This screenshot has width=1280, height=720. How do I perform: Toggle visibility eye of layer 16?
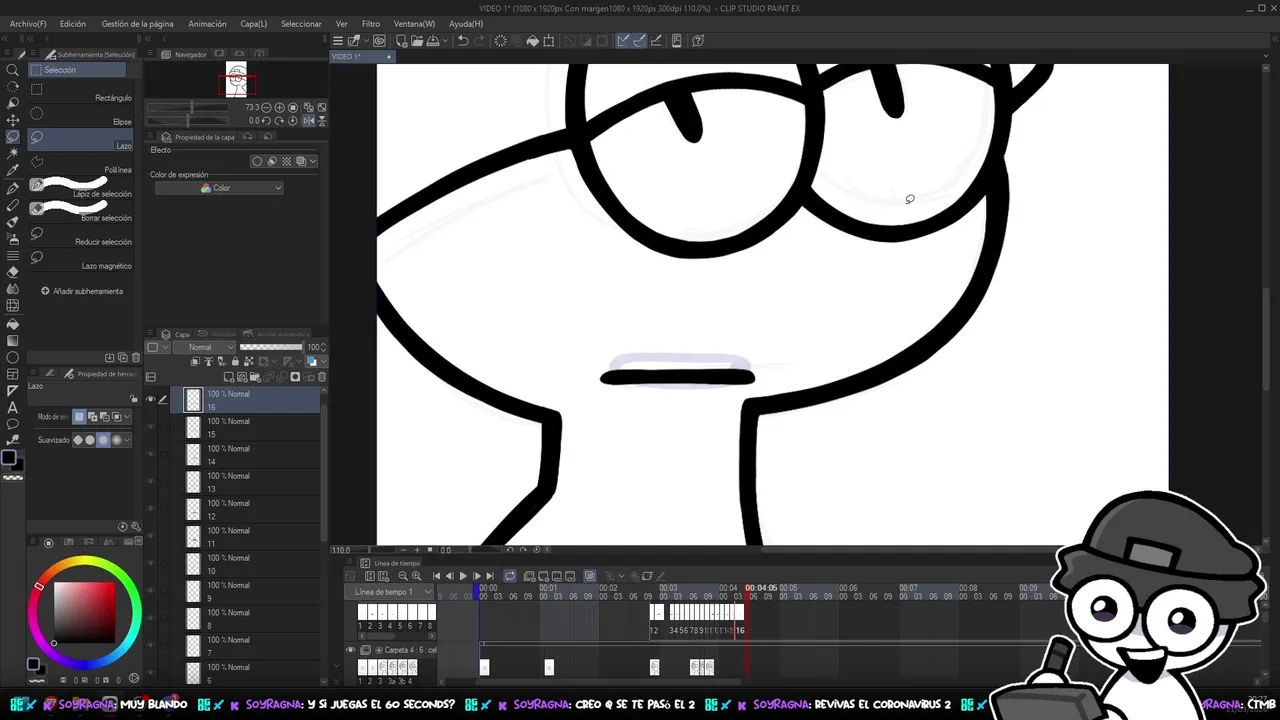150,399
